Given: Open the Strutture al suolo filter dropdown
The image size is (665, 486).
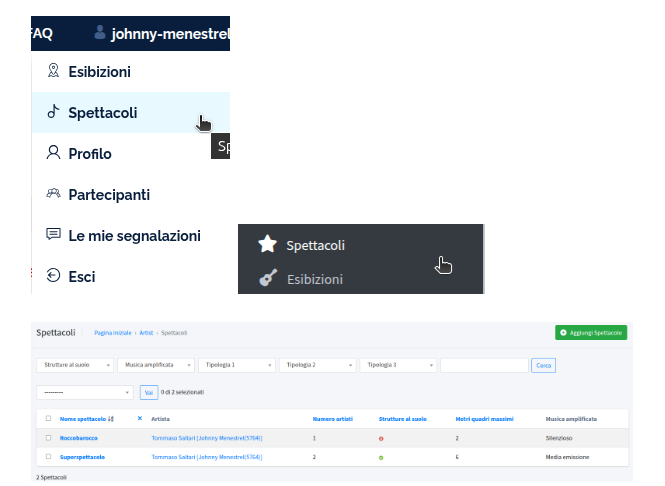Looking at the screenshot, I should (x=75, y=365).
